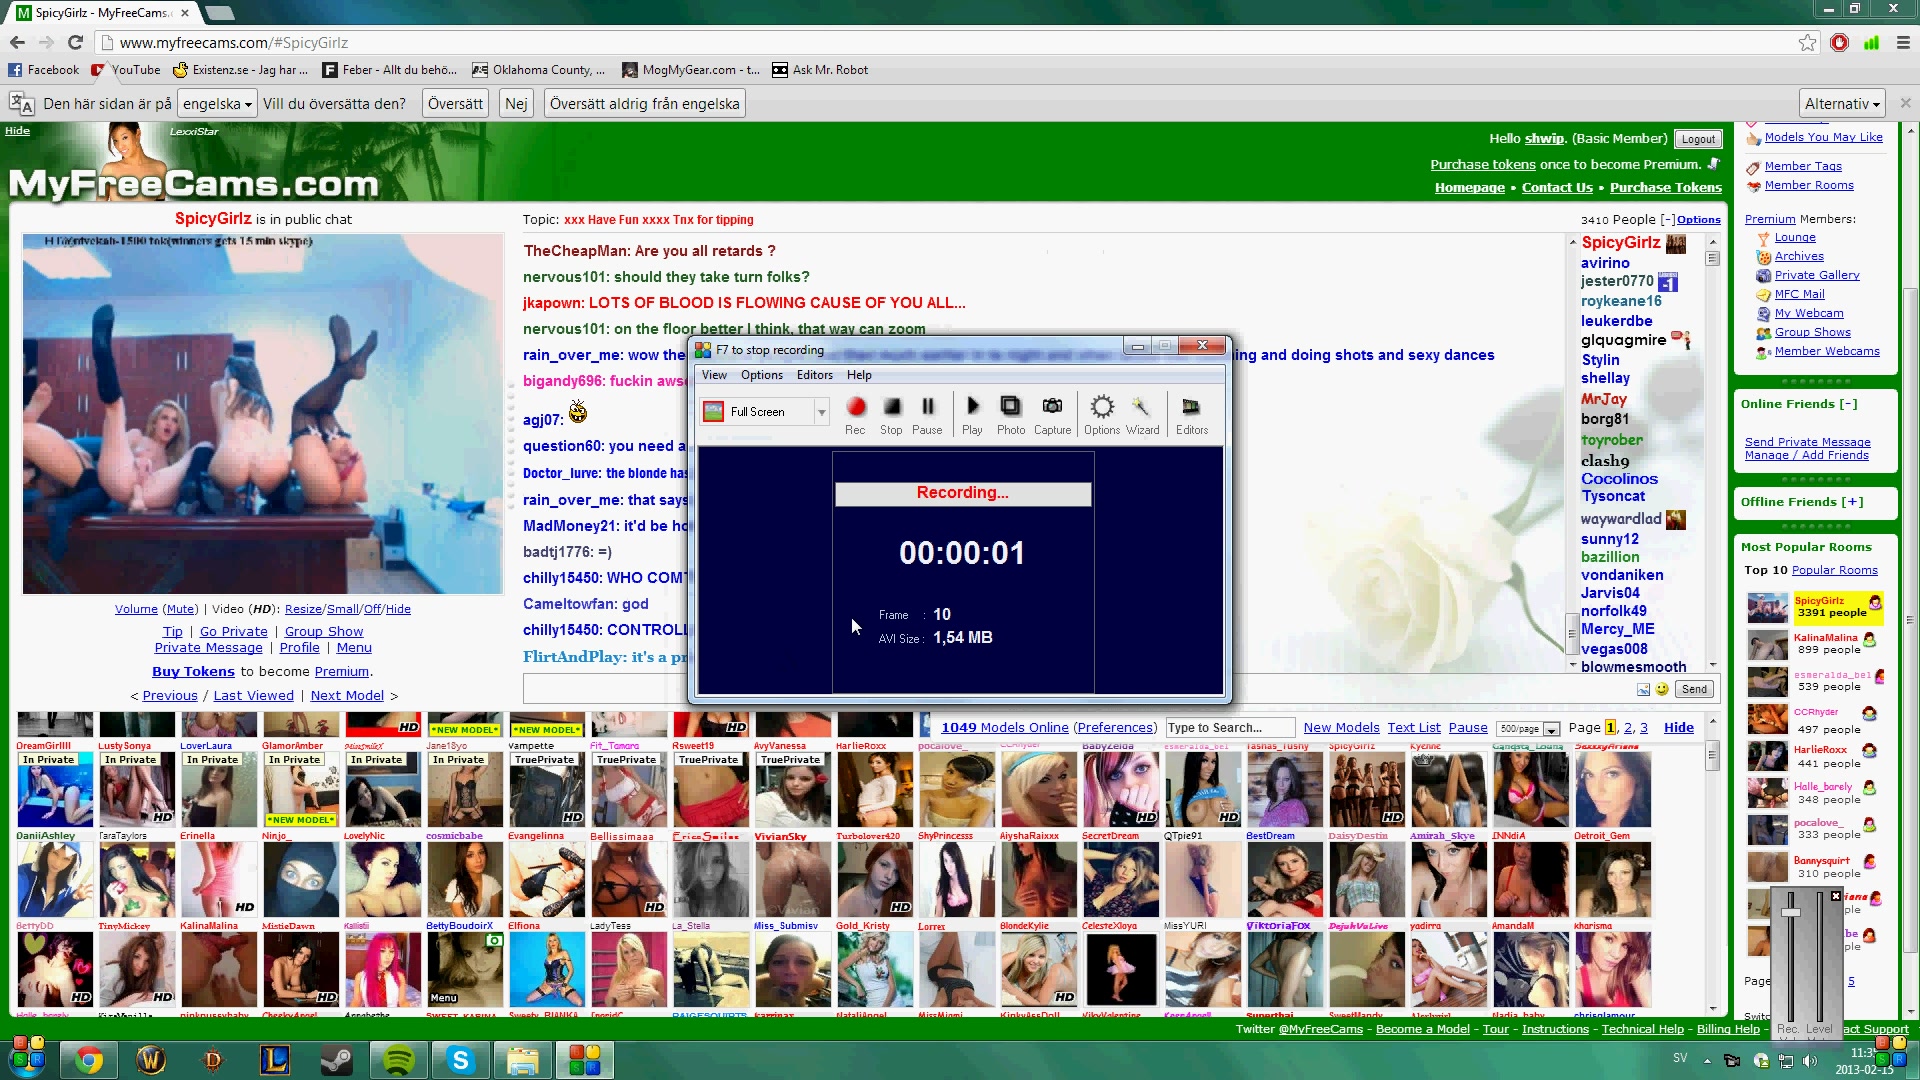The image size is (1920, 1080).
Task: Open the Help menu in the recorder
Action: [859, 375]
